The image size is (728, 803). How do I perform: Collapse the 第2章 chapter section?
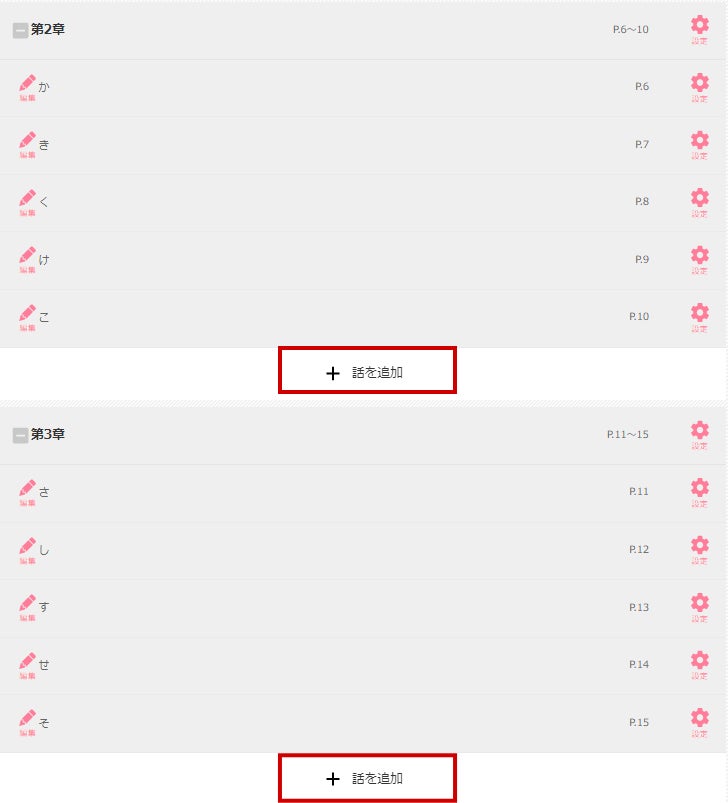click(20, 31)
